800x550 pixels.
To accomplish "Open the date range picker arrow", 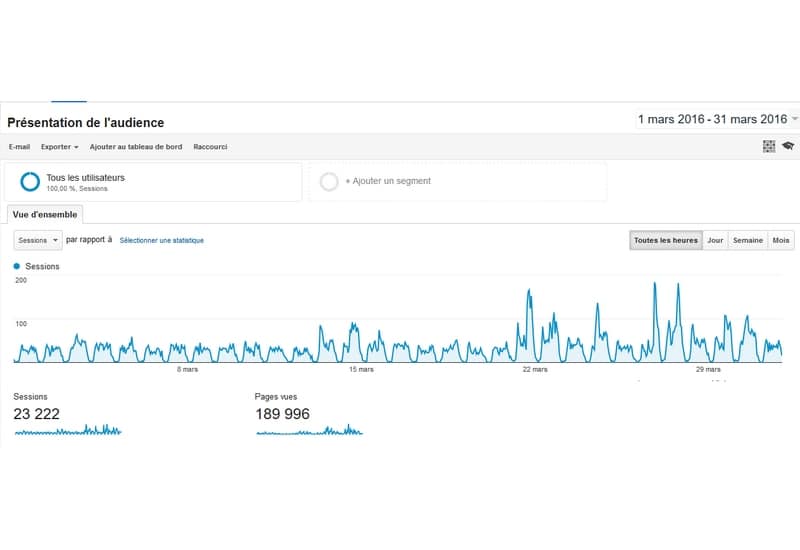I will point(794,119).
